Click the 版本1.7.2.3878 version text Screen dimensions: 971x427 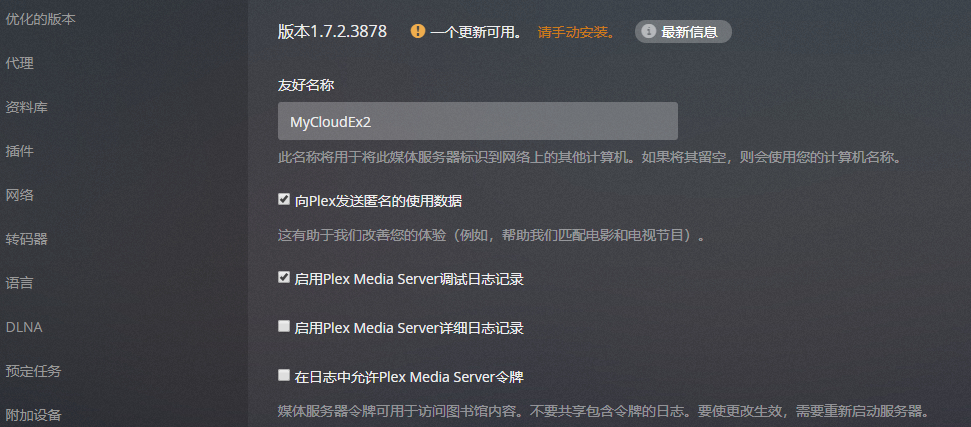coord(332,32)
